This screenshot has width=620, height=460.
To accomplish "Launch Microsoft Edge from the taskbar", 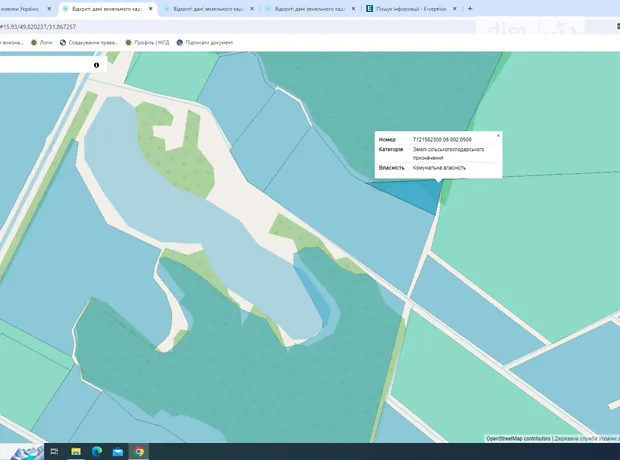I will pos(97,451).
